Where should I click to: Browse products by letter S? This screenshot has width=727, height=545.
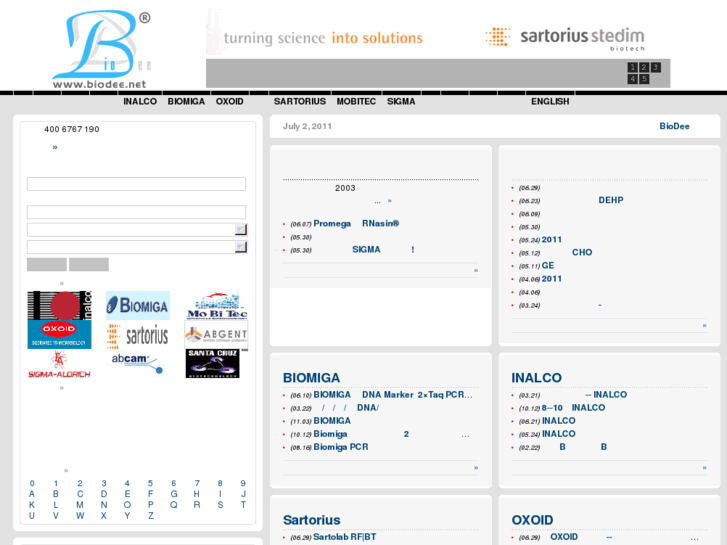click(220, 505)
